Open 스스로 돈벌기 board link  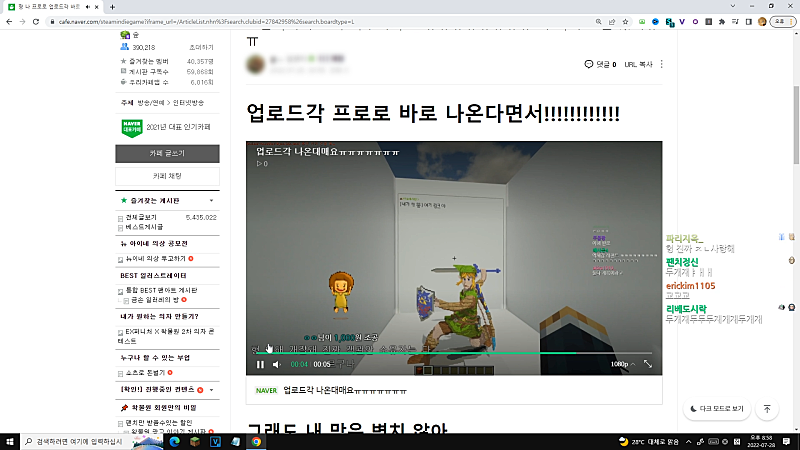145,373
